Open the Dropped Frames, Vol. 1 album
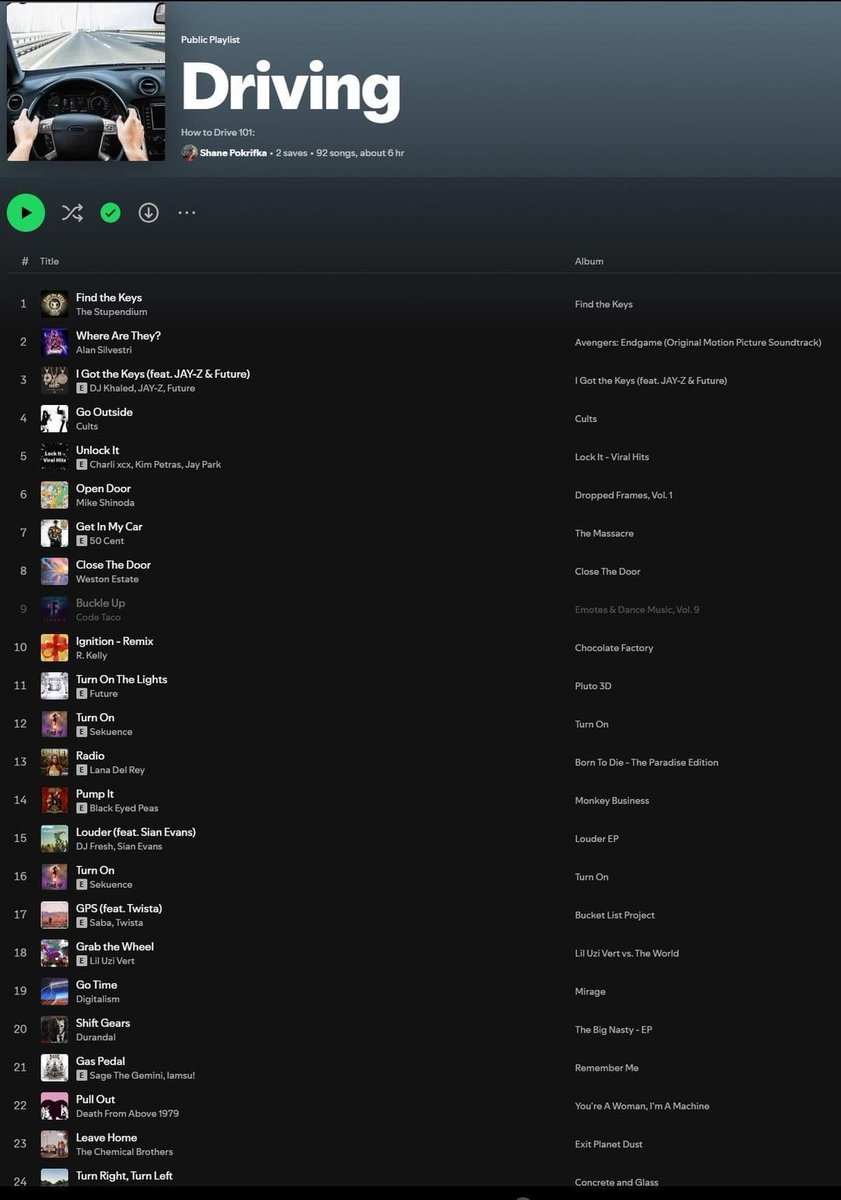 [x=624, y=495]
